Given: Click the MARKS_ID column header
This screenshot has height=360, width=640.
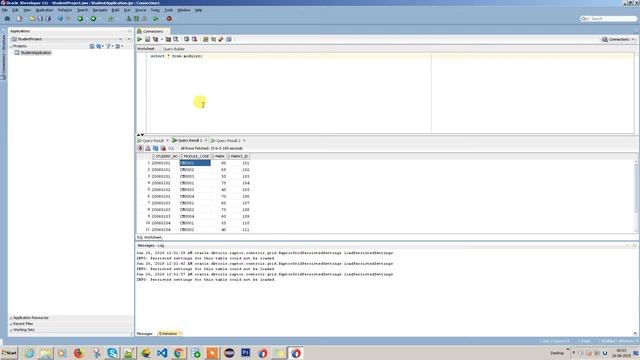Looking at the screenshot, I should pyautogui.click(x=239, y=156).
